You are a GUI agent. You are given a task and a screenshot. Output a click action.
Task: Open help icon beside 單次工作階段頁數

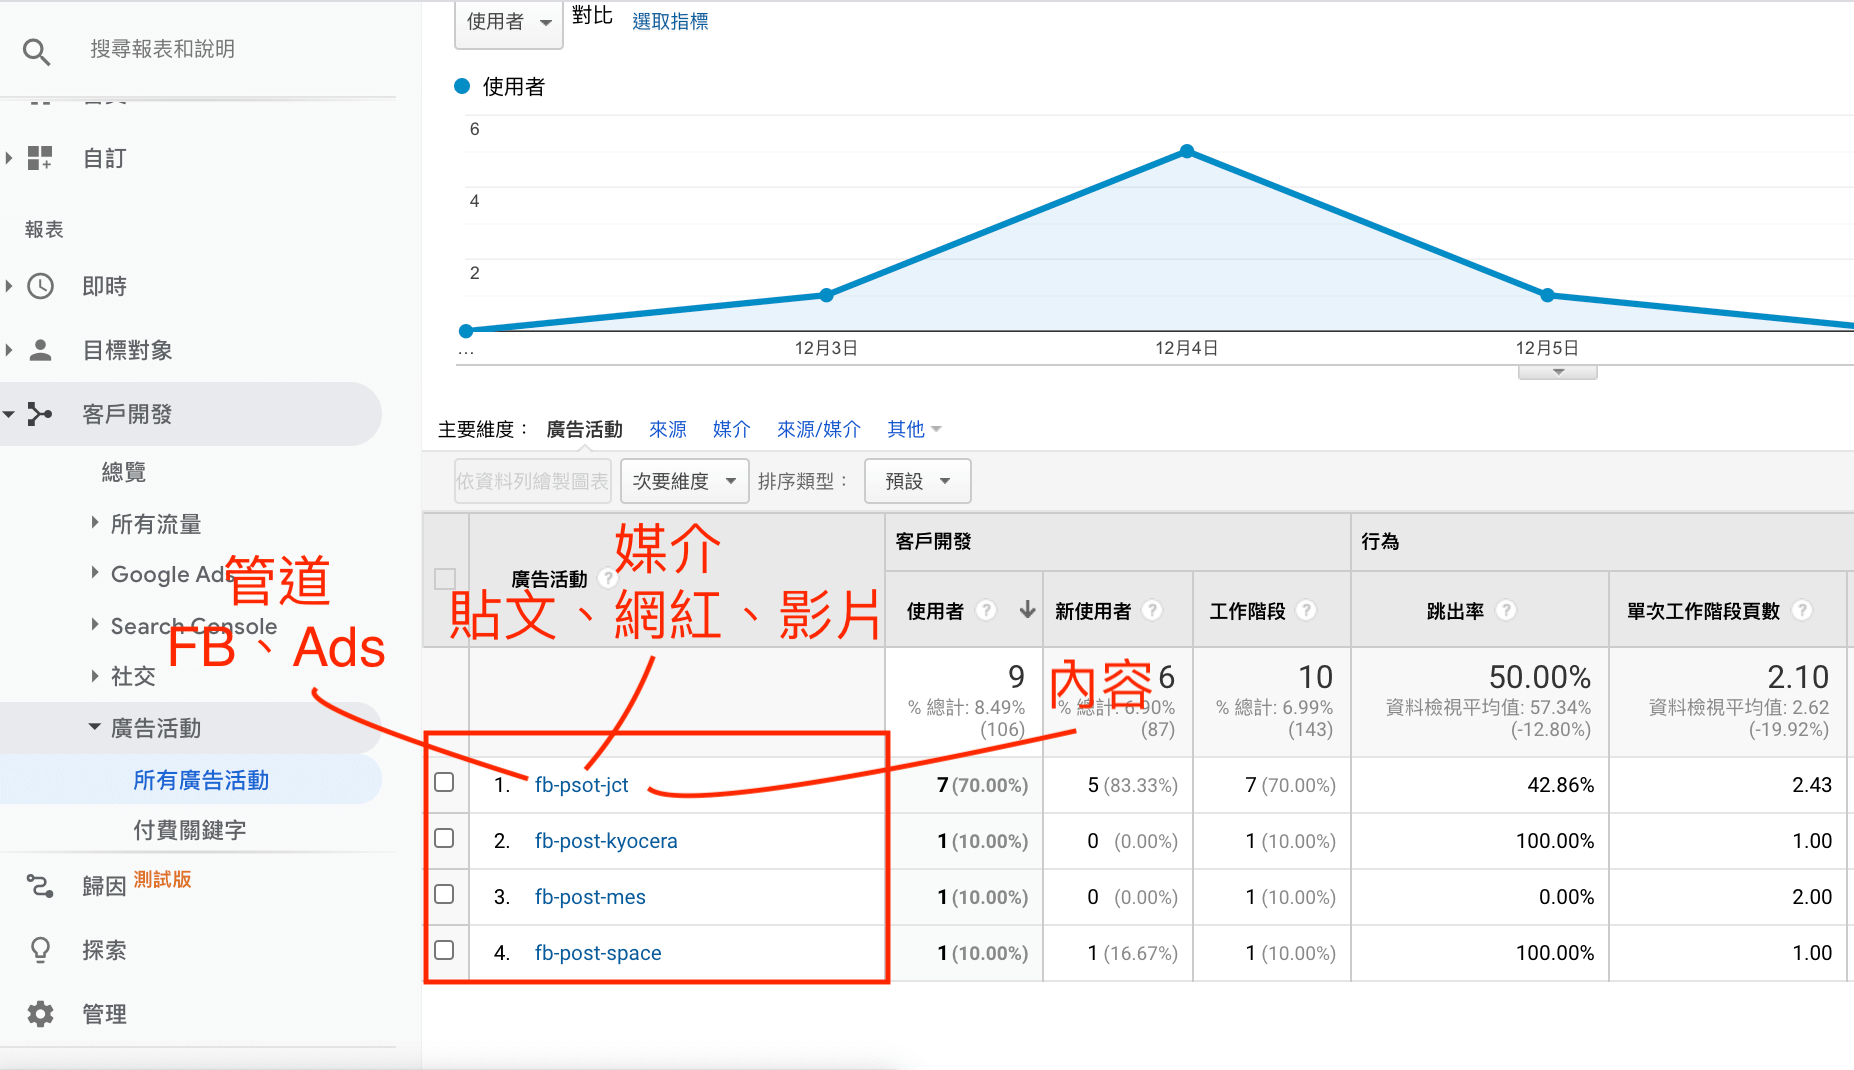click(1802, 610)
